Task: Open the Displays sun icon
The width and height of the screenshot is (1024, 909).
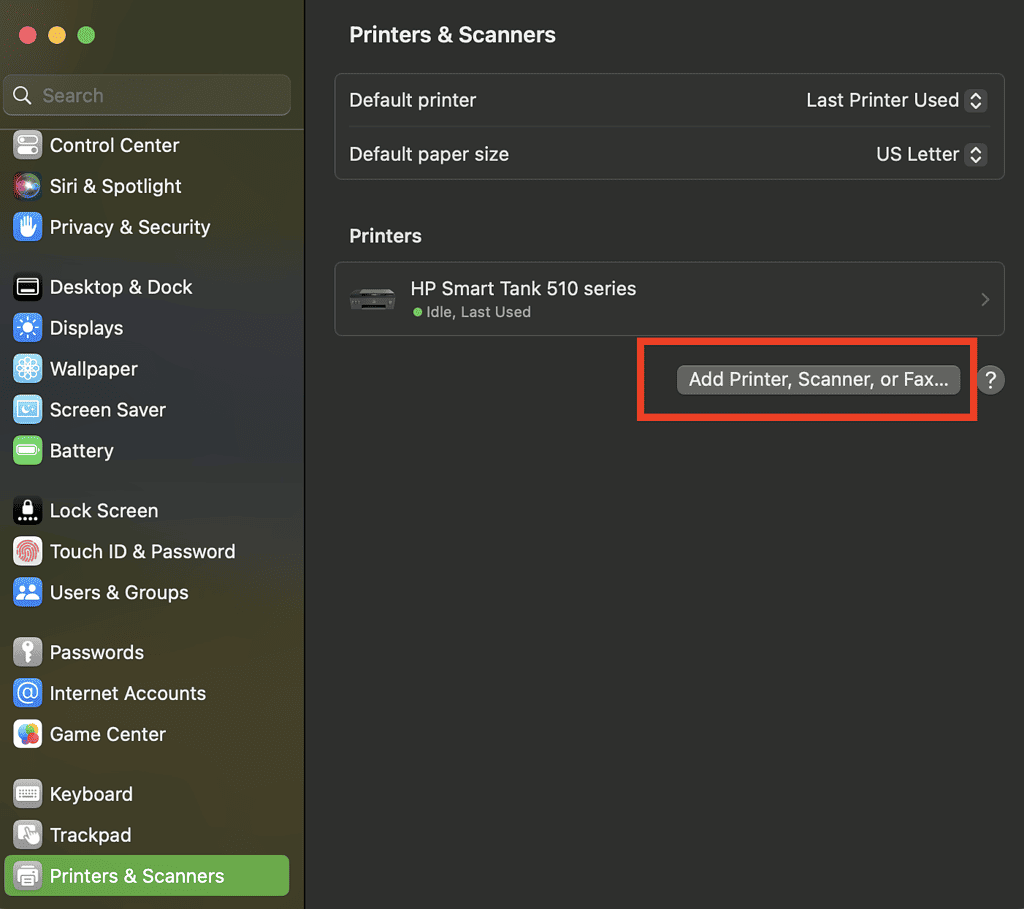Action: [x=27, y=328]
